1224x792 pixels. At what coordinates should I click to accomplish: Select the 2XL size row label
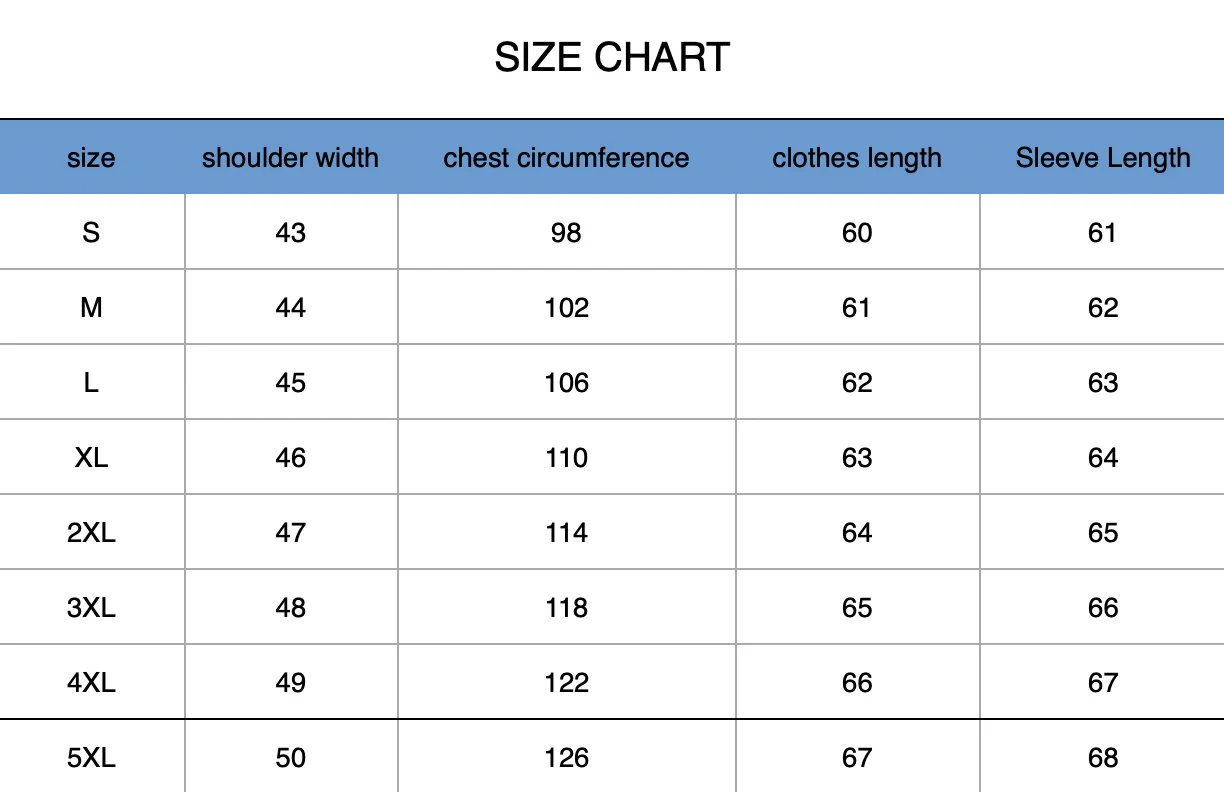91,533
